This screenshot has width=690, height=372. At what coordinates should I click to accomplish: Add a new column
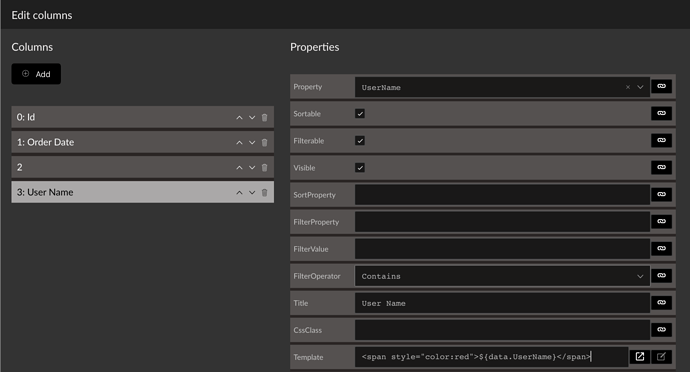click(36, 74)
